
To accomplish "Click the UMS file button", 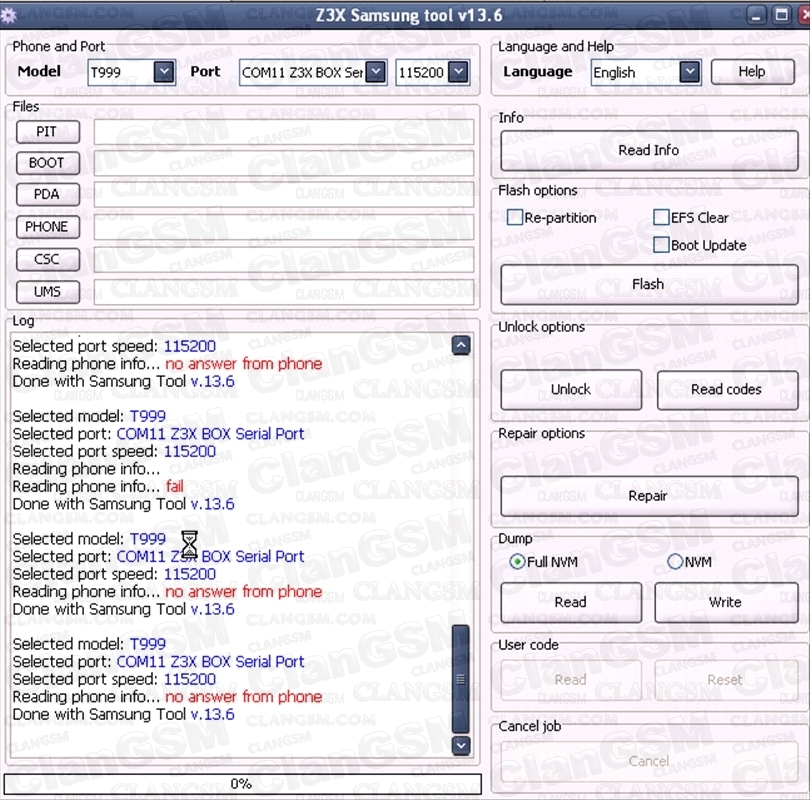I will (48, 292).
